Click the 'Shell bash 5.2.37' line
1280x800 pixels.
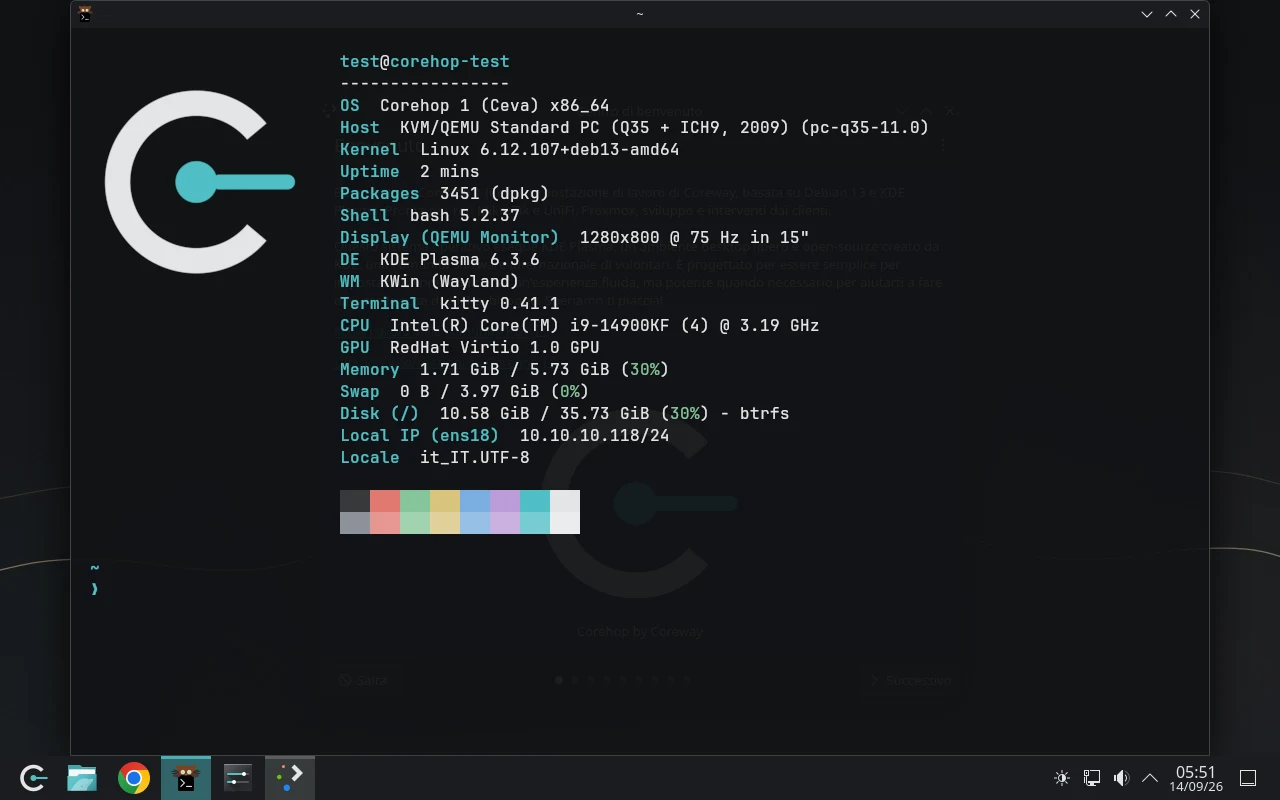(x=430, y=216)
